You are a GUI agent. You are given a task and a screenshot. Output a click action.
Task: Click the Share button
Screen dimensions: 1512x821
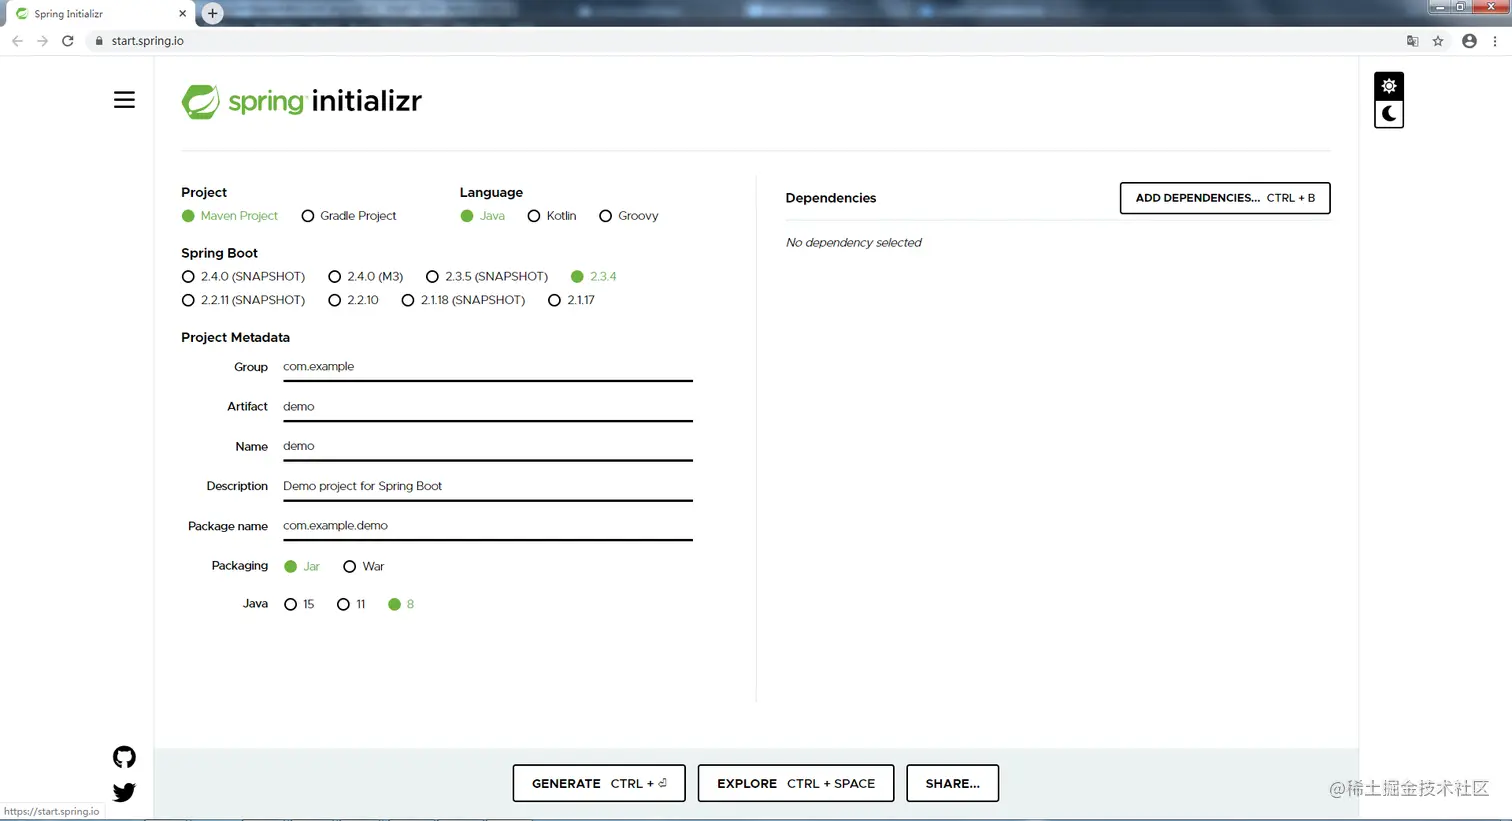[952, 784]
